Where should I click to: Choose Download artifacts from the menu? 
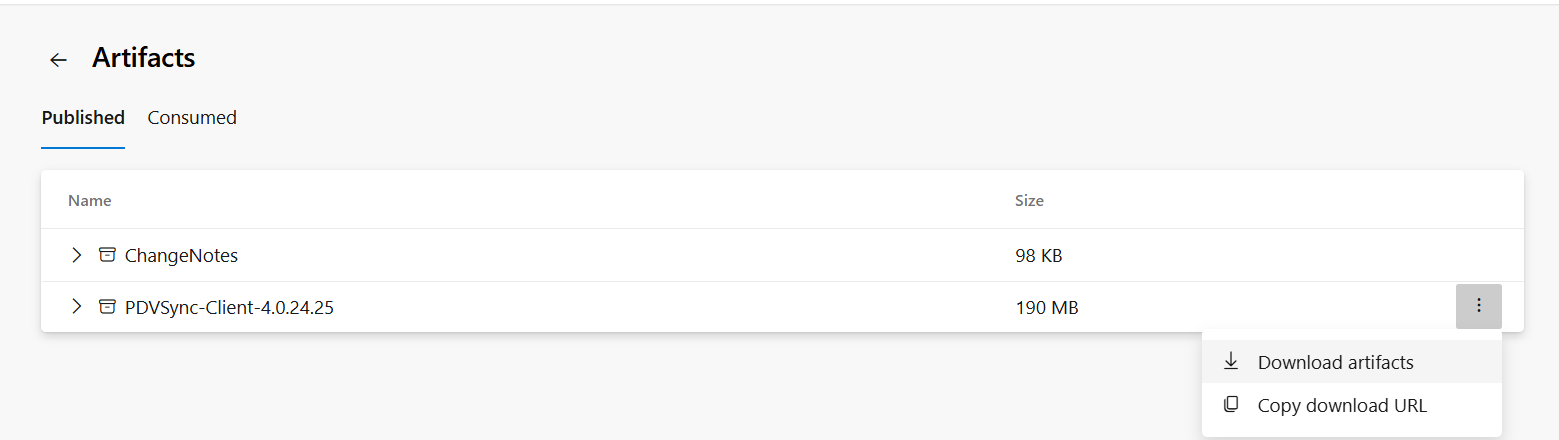click(1335, 362)
